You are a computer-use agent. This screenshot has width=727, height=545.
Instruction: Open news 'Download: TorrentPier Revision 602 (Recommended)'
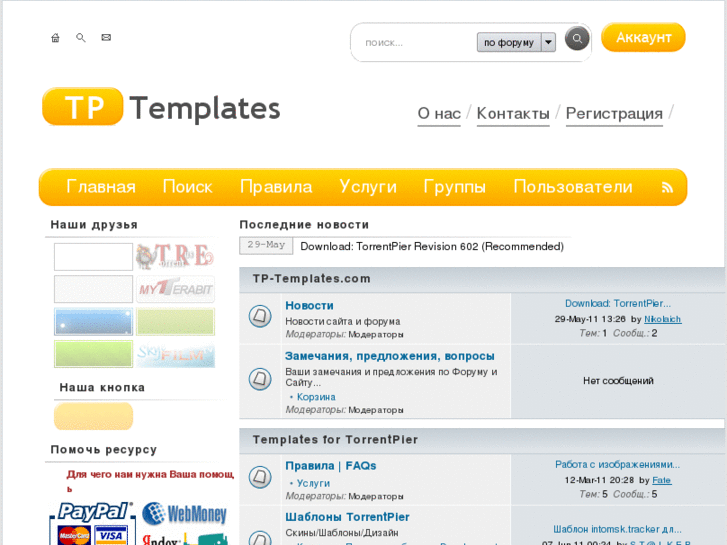pyautogui.click(x=432, y=246)
